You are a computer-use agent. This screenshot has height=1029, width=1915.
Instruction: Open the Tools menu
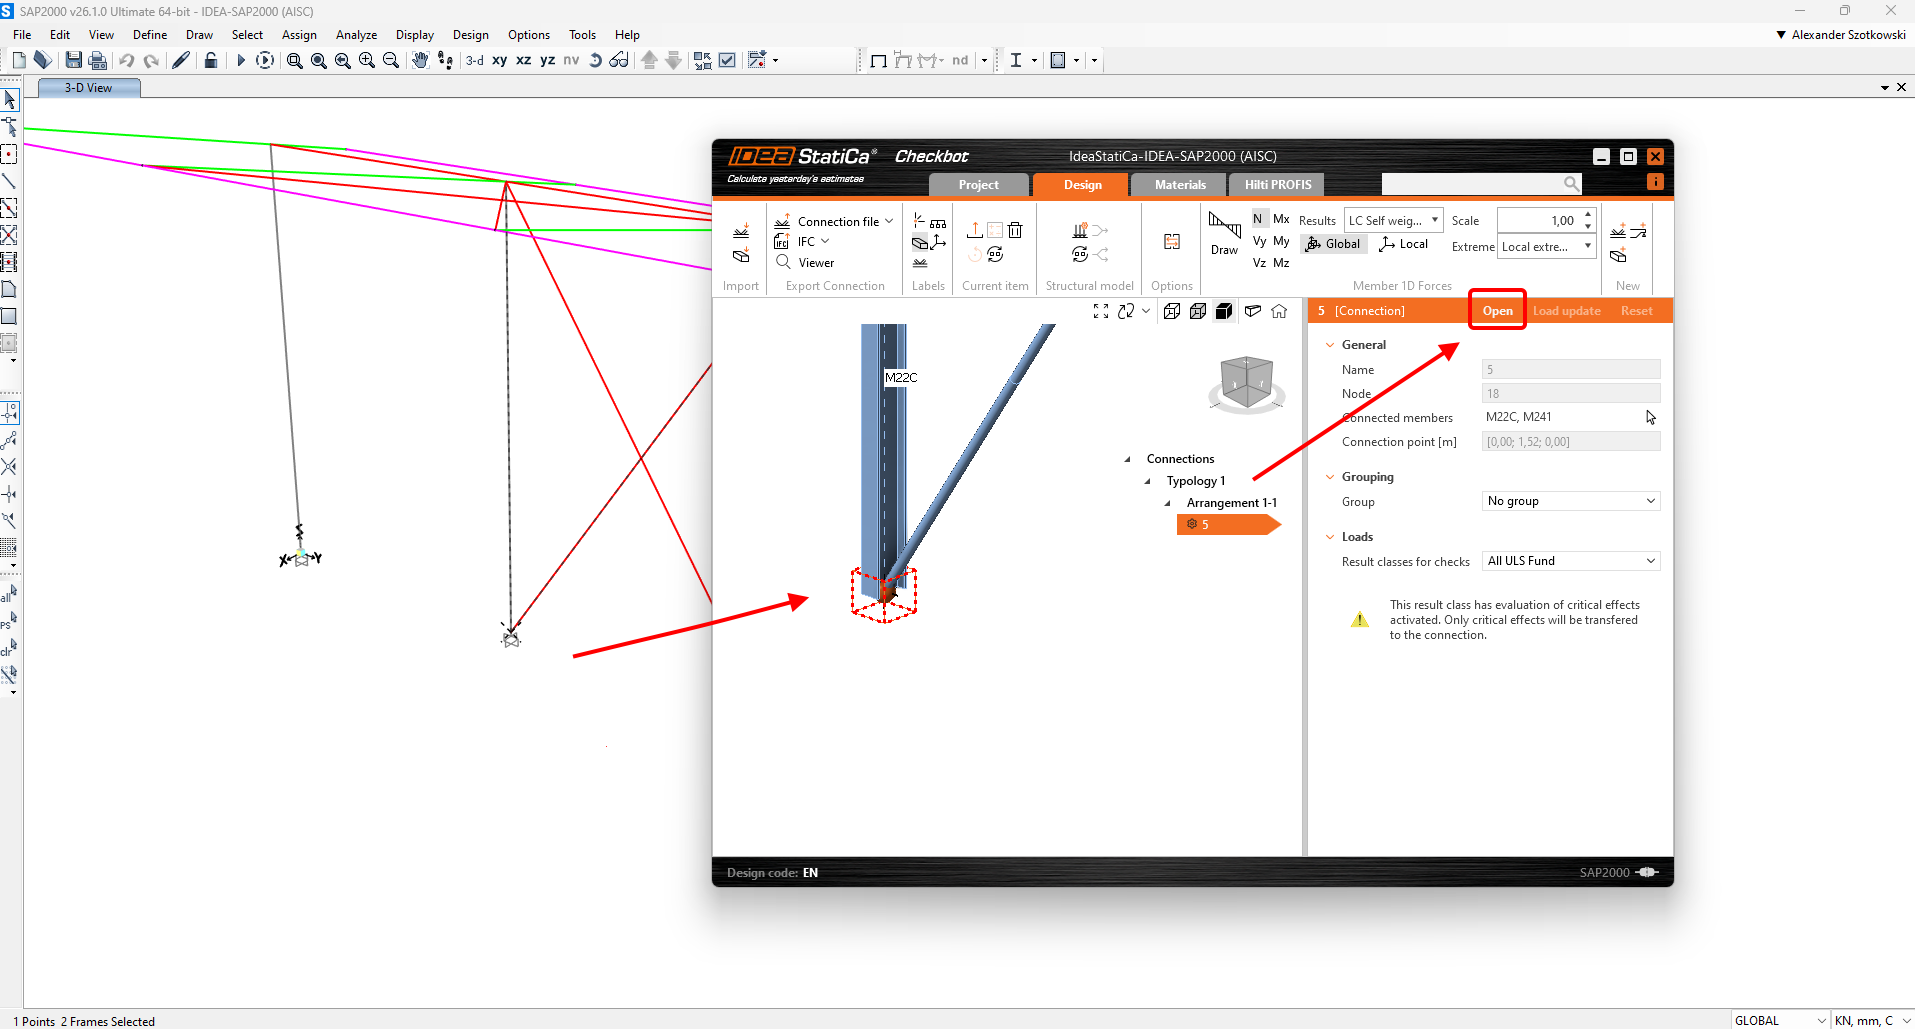coord(583,35)
